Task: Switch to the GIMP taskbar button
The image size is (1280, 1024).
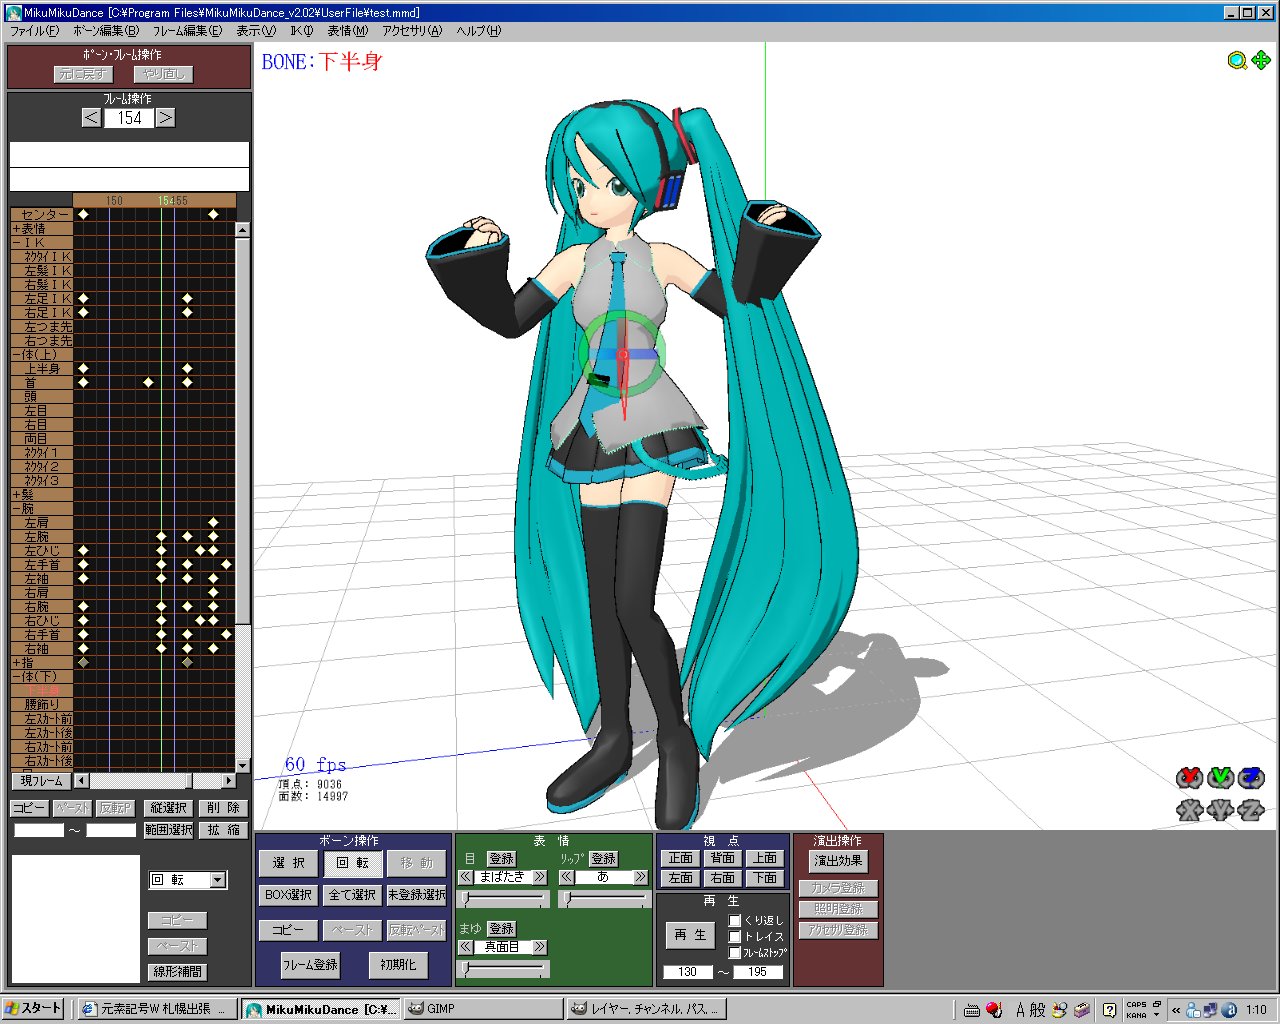Action: pyautogui.click(x=484, y=1009)
